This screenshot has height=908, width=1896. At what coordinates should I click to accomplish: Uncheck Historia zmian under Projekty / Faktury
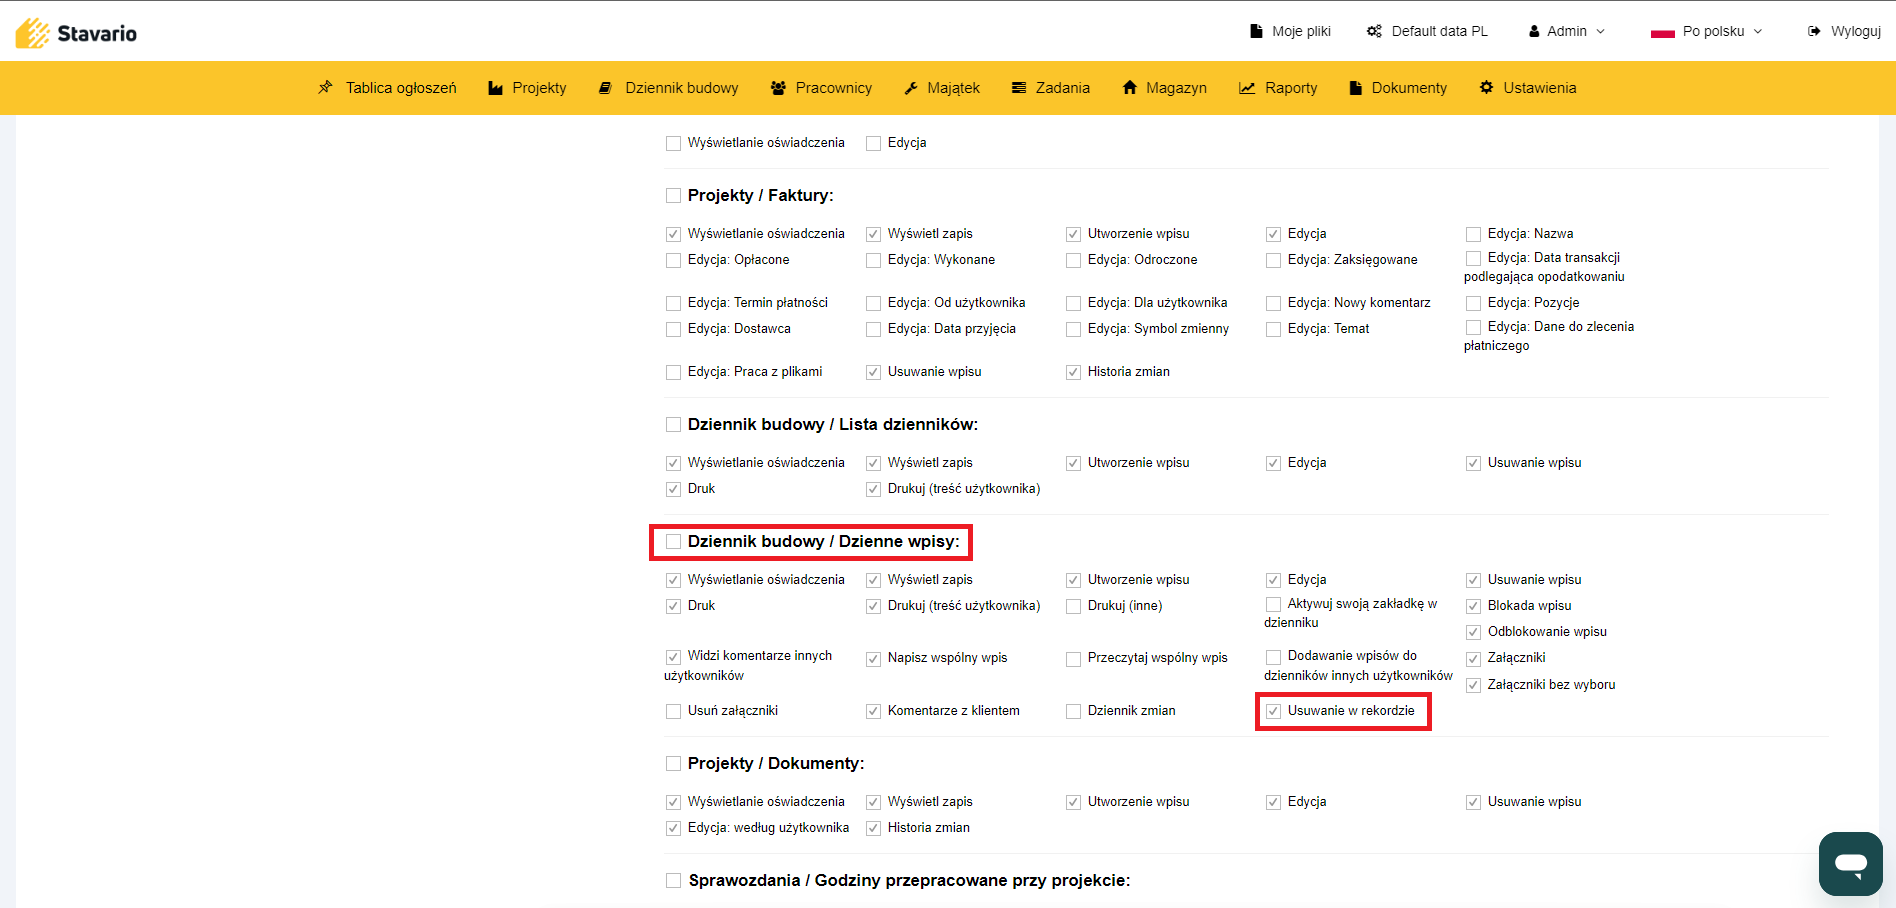pos(1073,372)
